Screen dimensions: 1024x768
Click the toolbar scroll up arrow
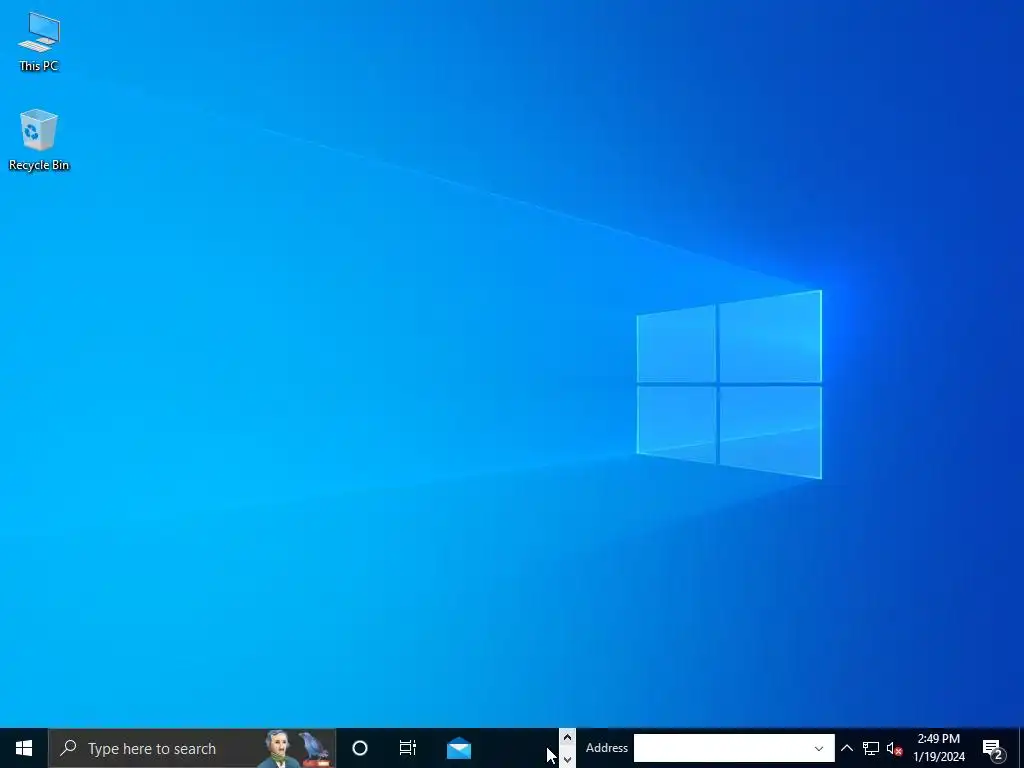tap(567, 737)
